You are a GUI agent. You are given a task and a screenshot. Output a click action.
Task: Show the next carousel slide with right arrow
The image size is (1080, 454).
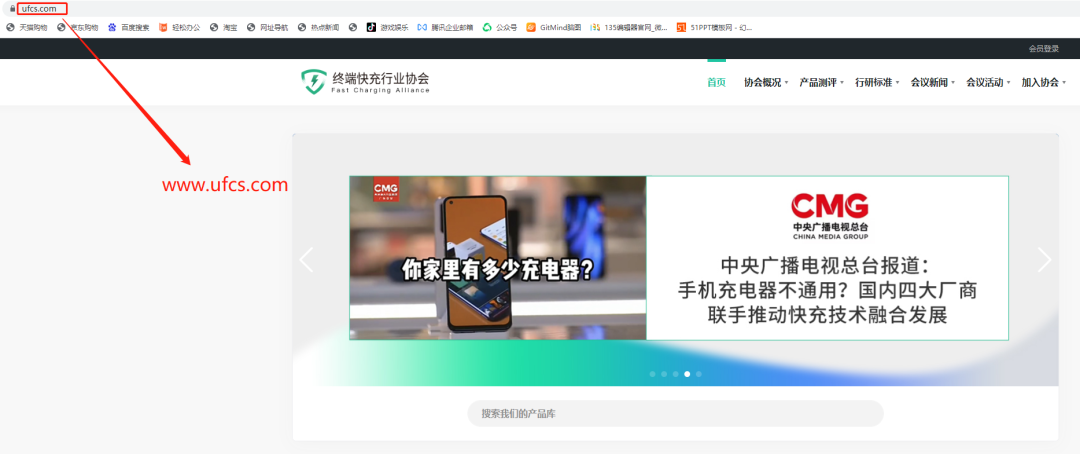1044,260
